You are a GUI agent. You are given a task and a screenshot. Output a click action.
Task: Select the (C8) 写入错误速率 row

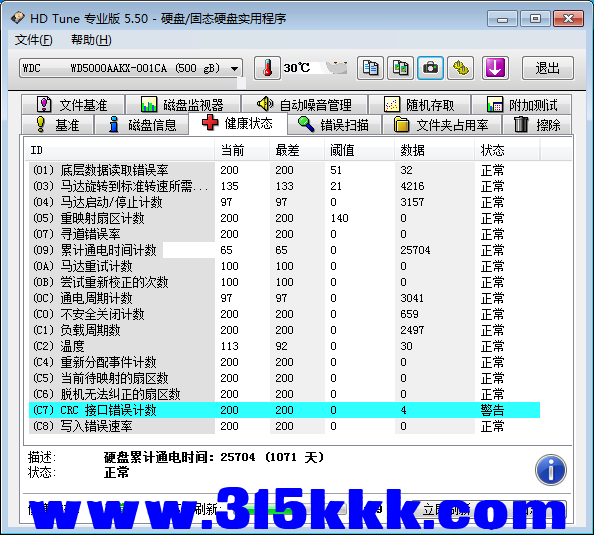284,426
